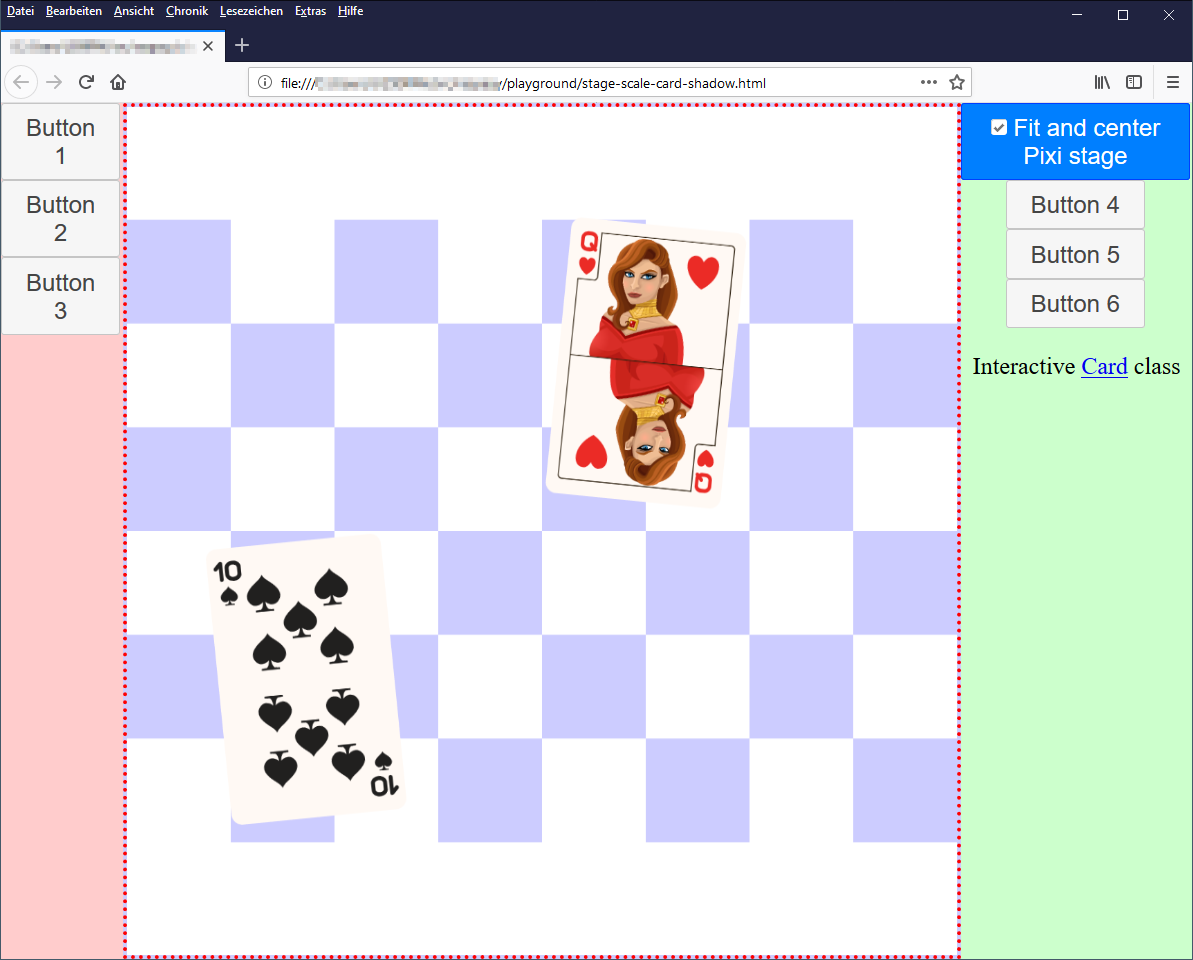This screenshot has width=1193, height=960.
Task: Click the browser back arrow
Action: [21, 82]
